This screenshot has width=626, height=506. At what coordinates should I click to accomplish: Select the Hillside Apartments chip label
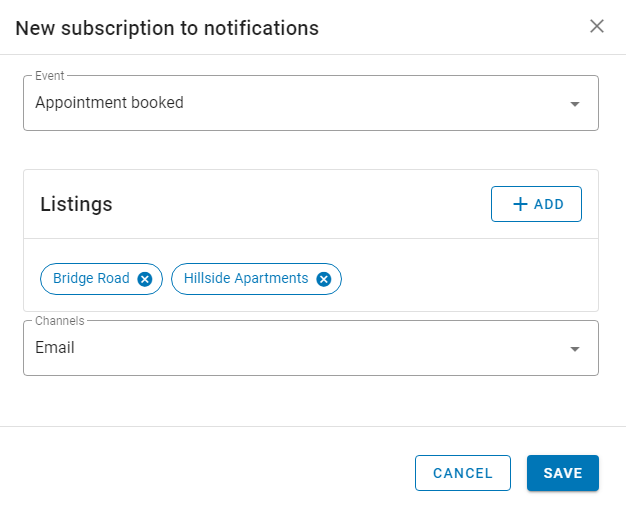click(x=246, y=278)
